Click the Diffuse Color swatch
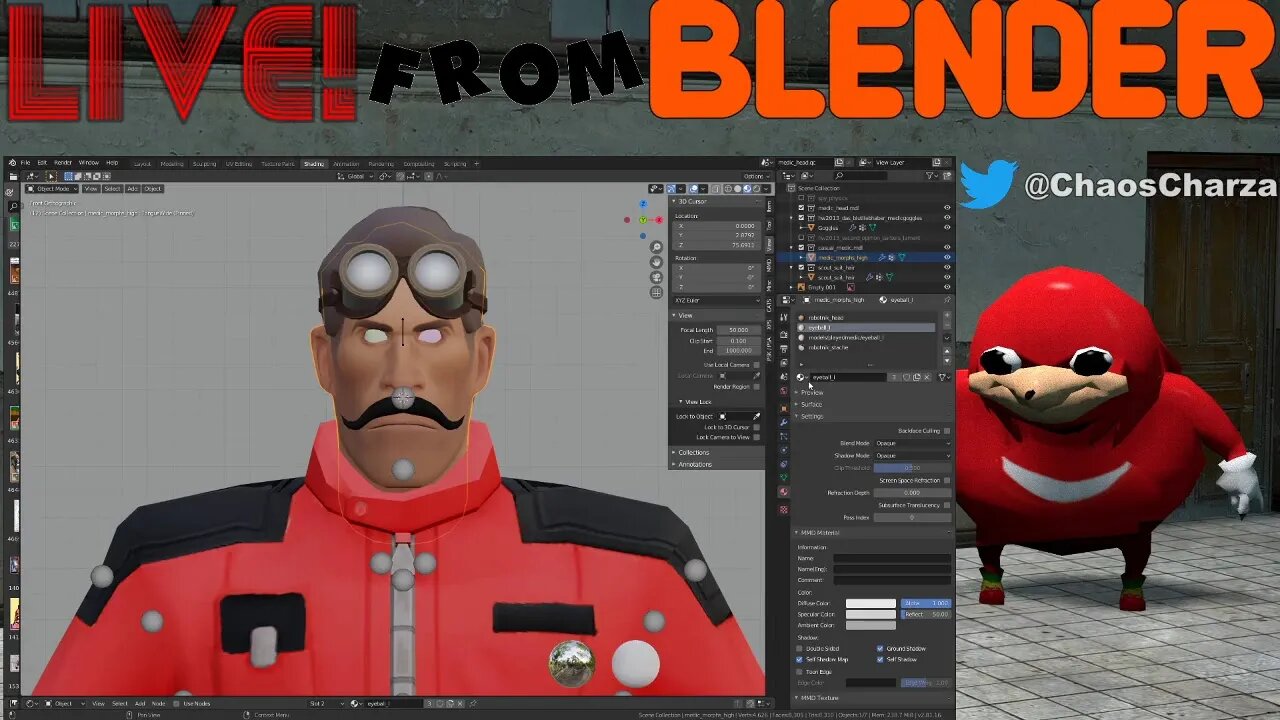The width and height of the screenshot is (1280, 720). (871, 603)
